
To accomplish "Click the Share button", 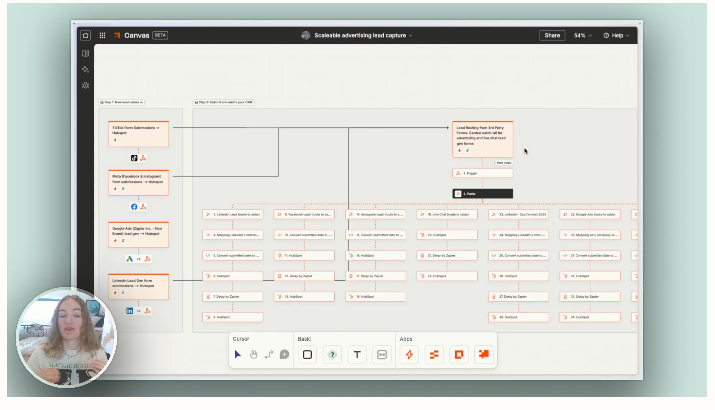I will pos(552,35).
